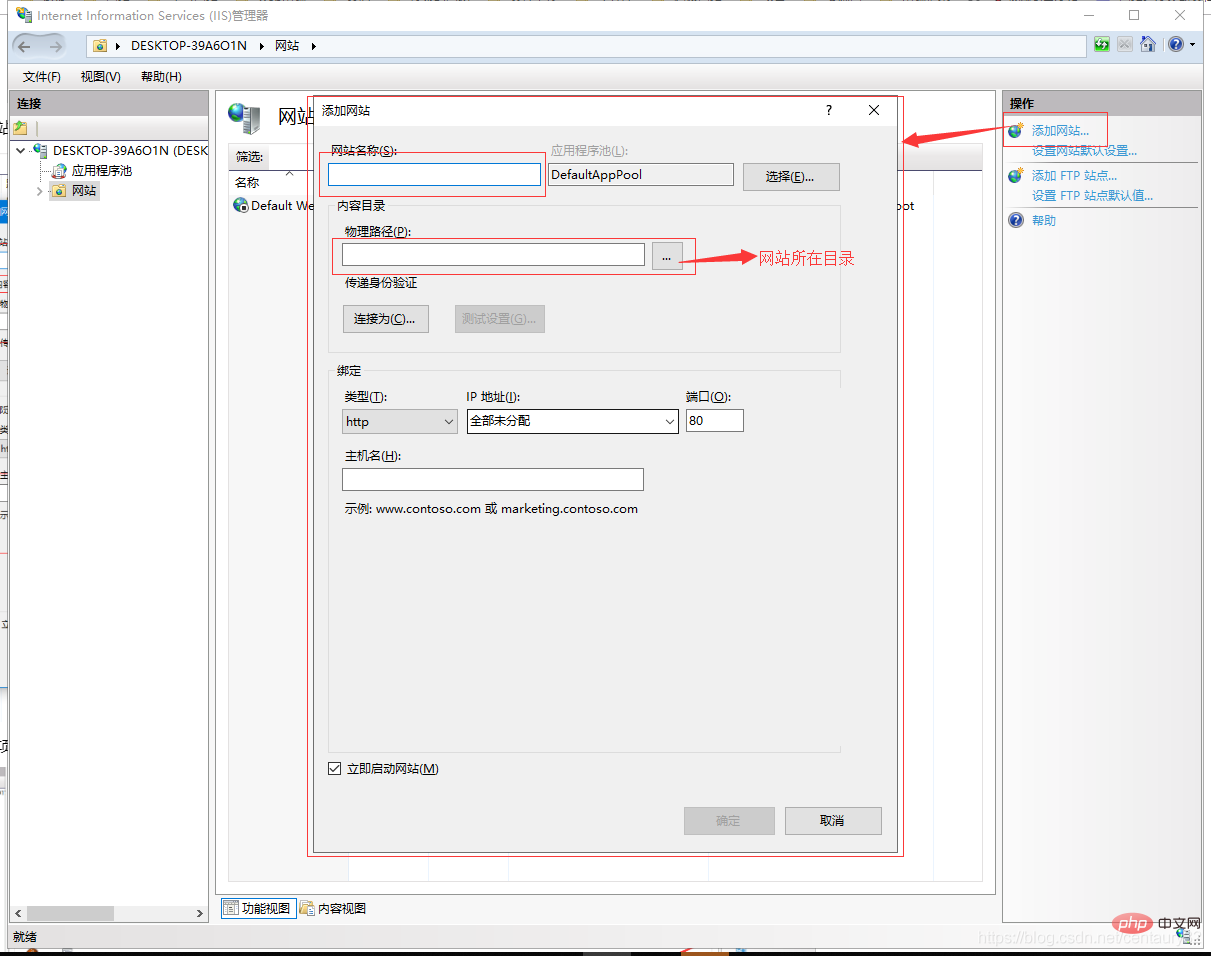Click the 取消 button
This screenshot has width=1211, height=956.
tap(832, 821)
